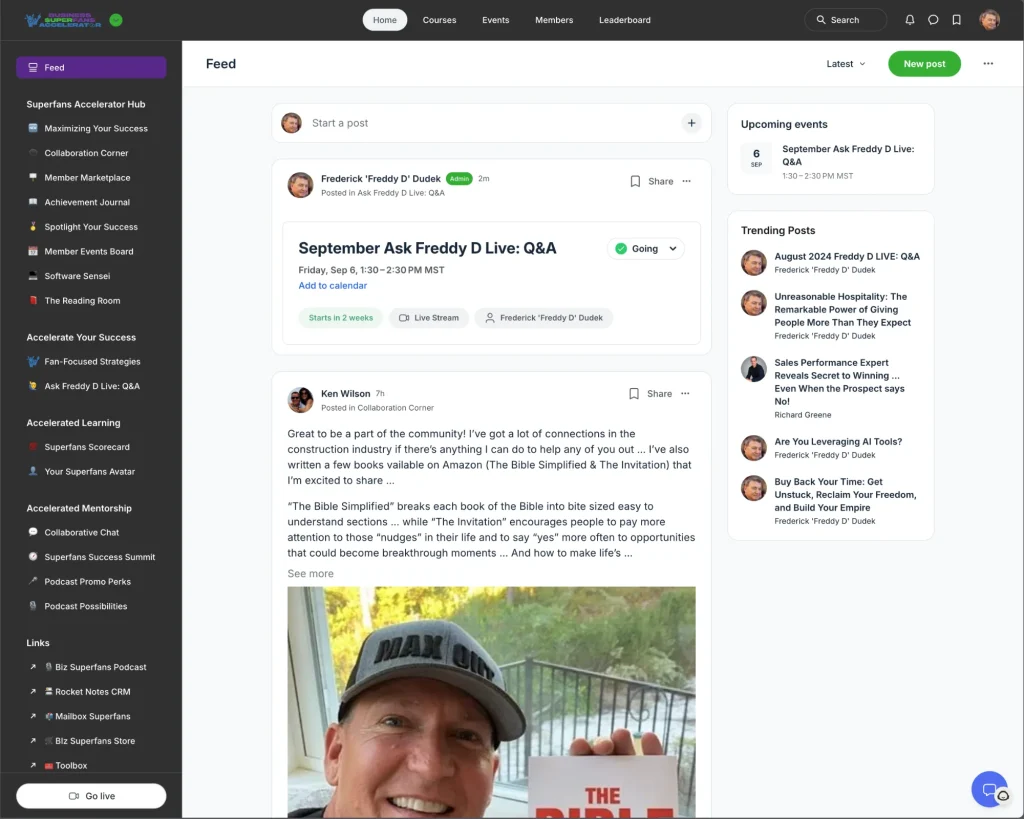View saved items via bookmark icon
This screenshot has height=819, width=1024.
click(957, 19)
